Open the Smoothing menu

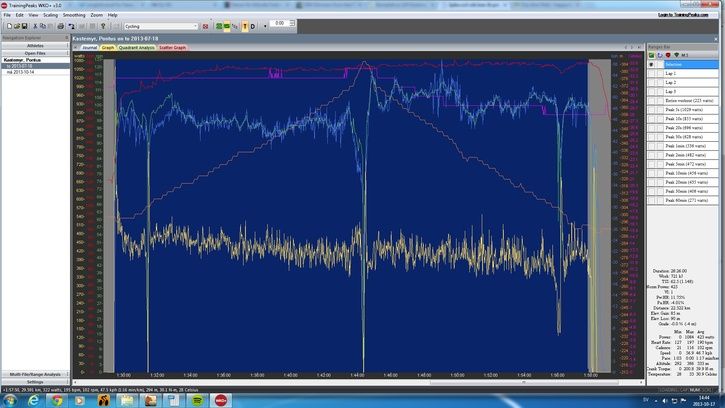74,15
